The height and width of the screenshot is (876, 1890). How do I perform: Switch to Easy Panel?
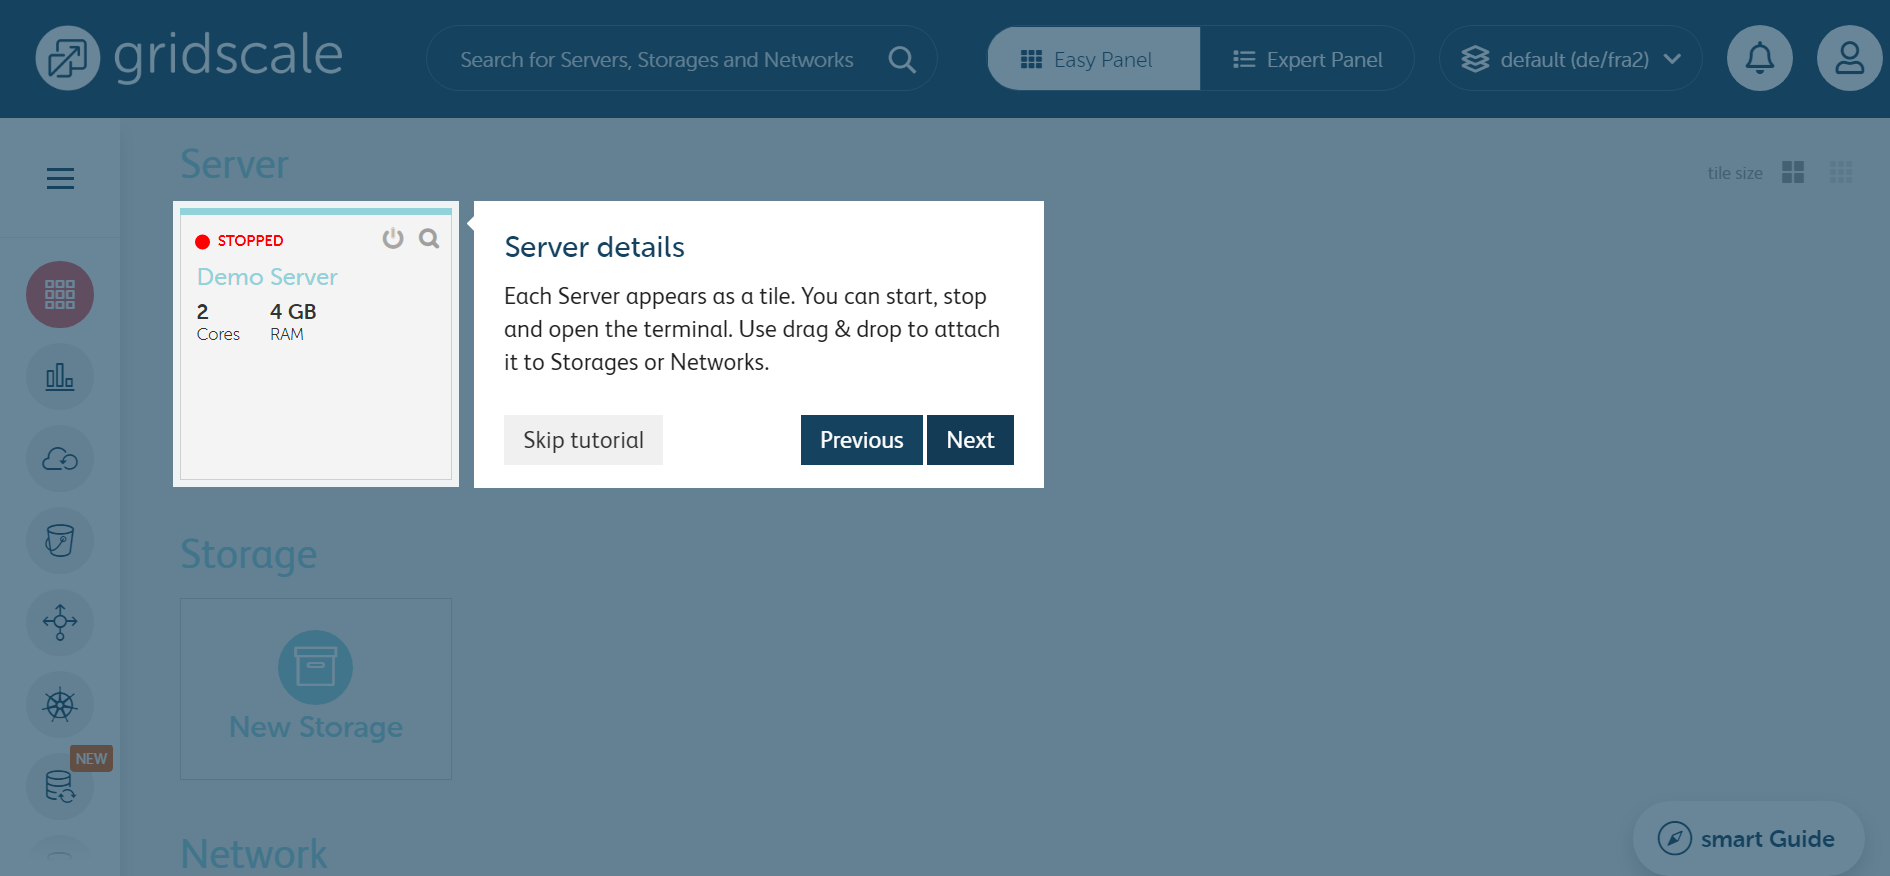[x=1094, y=59]
